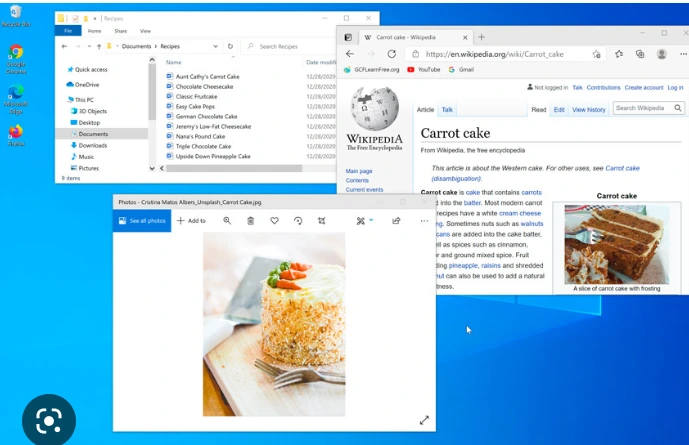Viewport: 689px width, 445px height.
Task: Select OneDrive in navigation pane
Action: tap(83, 84)
